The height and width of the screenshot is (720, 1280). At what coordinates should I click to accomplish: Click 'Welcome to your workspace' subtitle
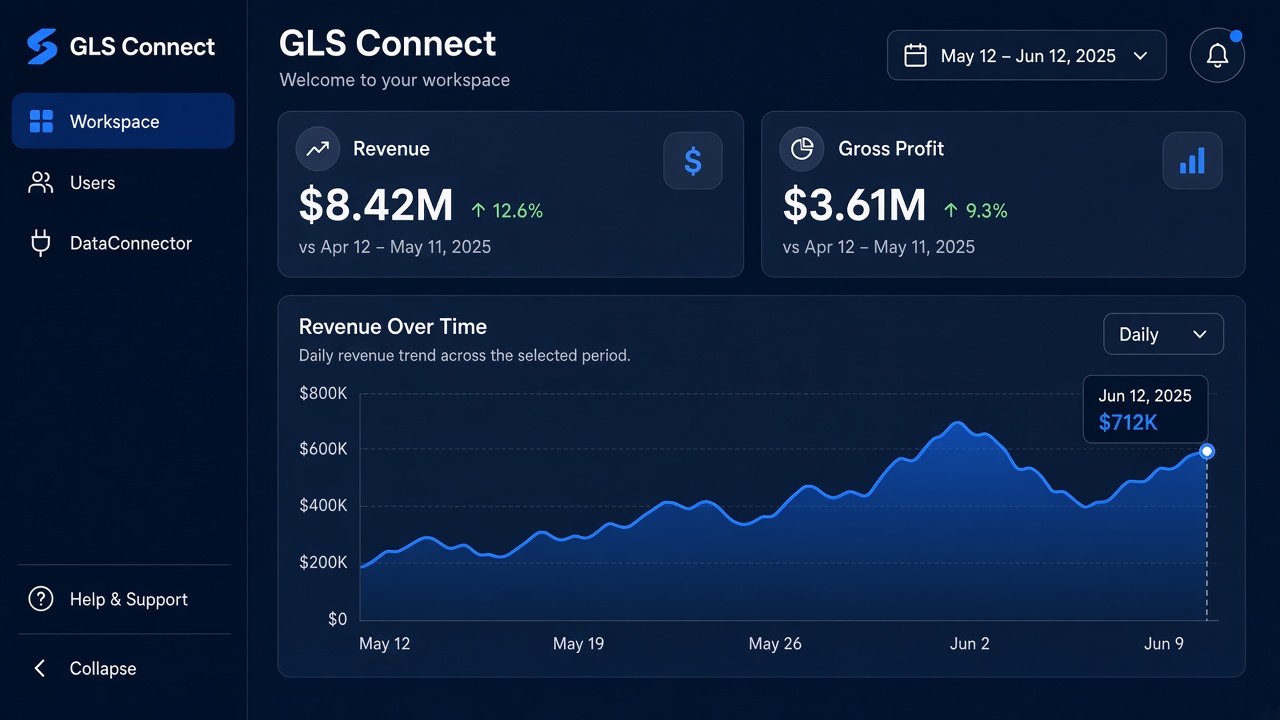(x=395, y=80)
